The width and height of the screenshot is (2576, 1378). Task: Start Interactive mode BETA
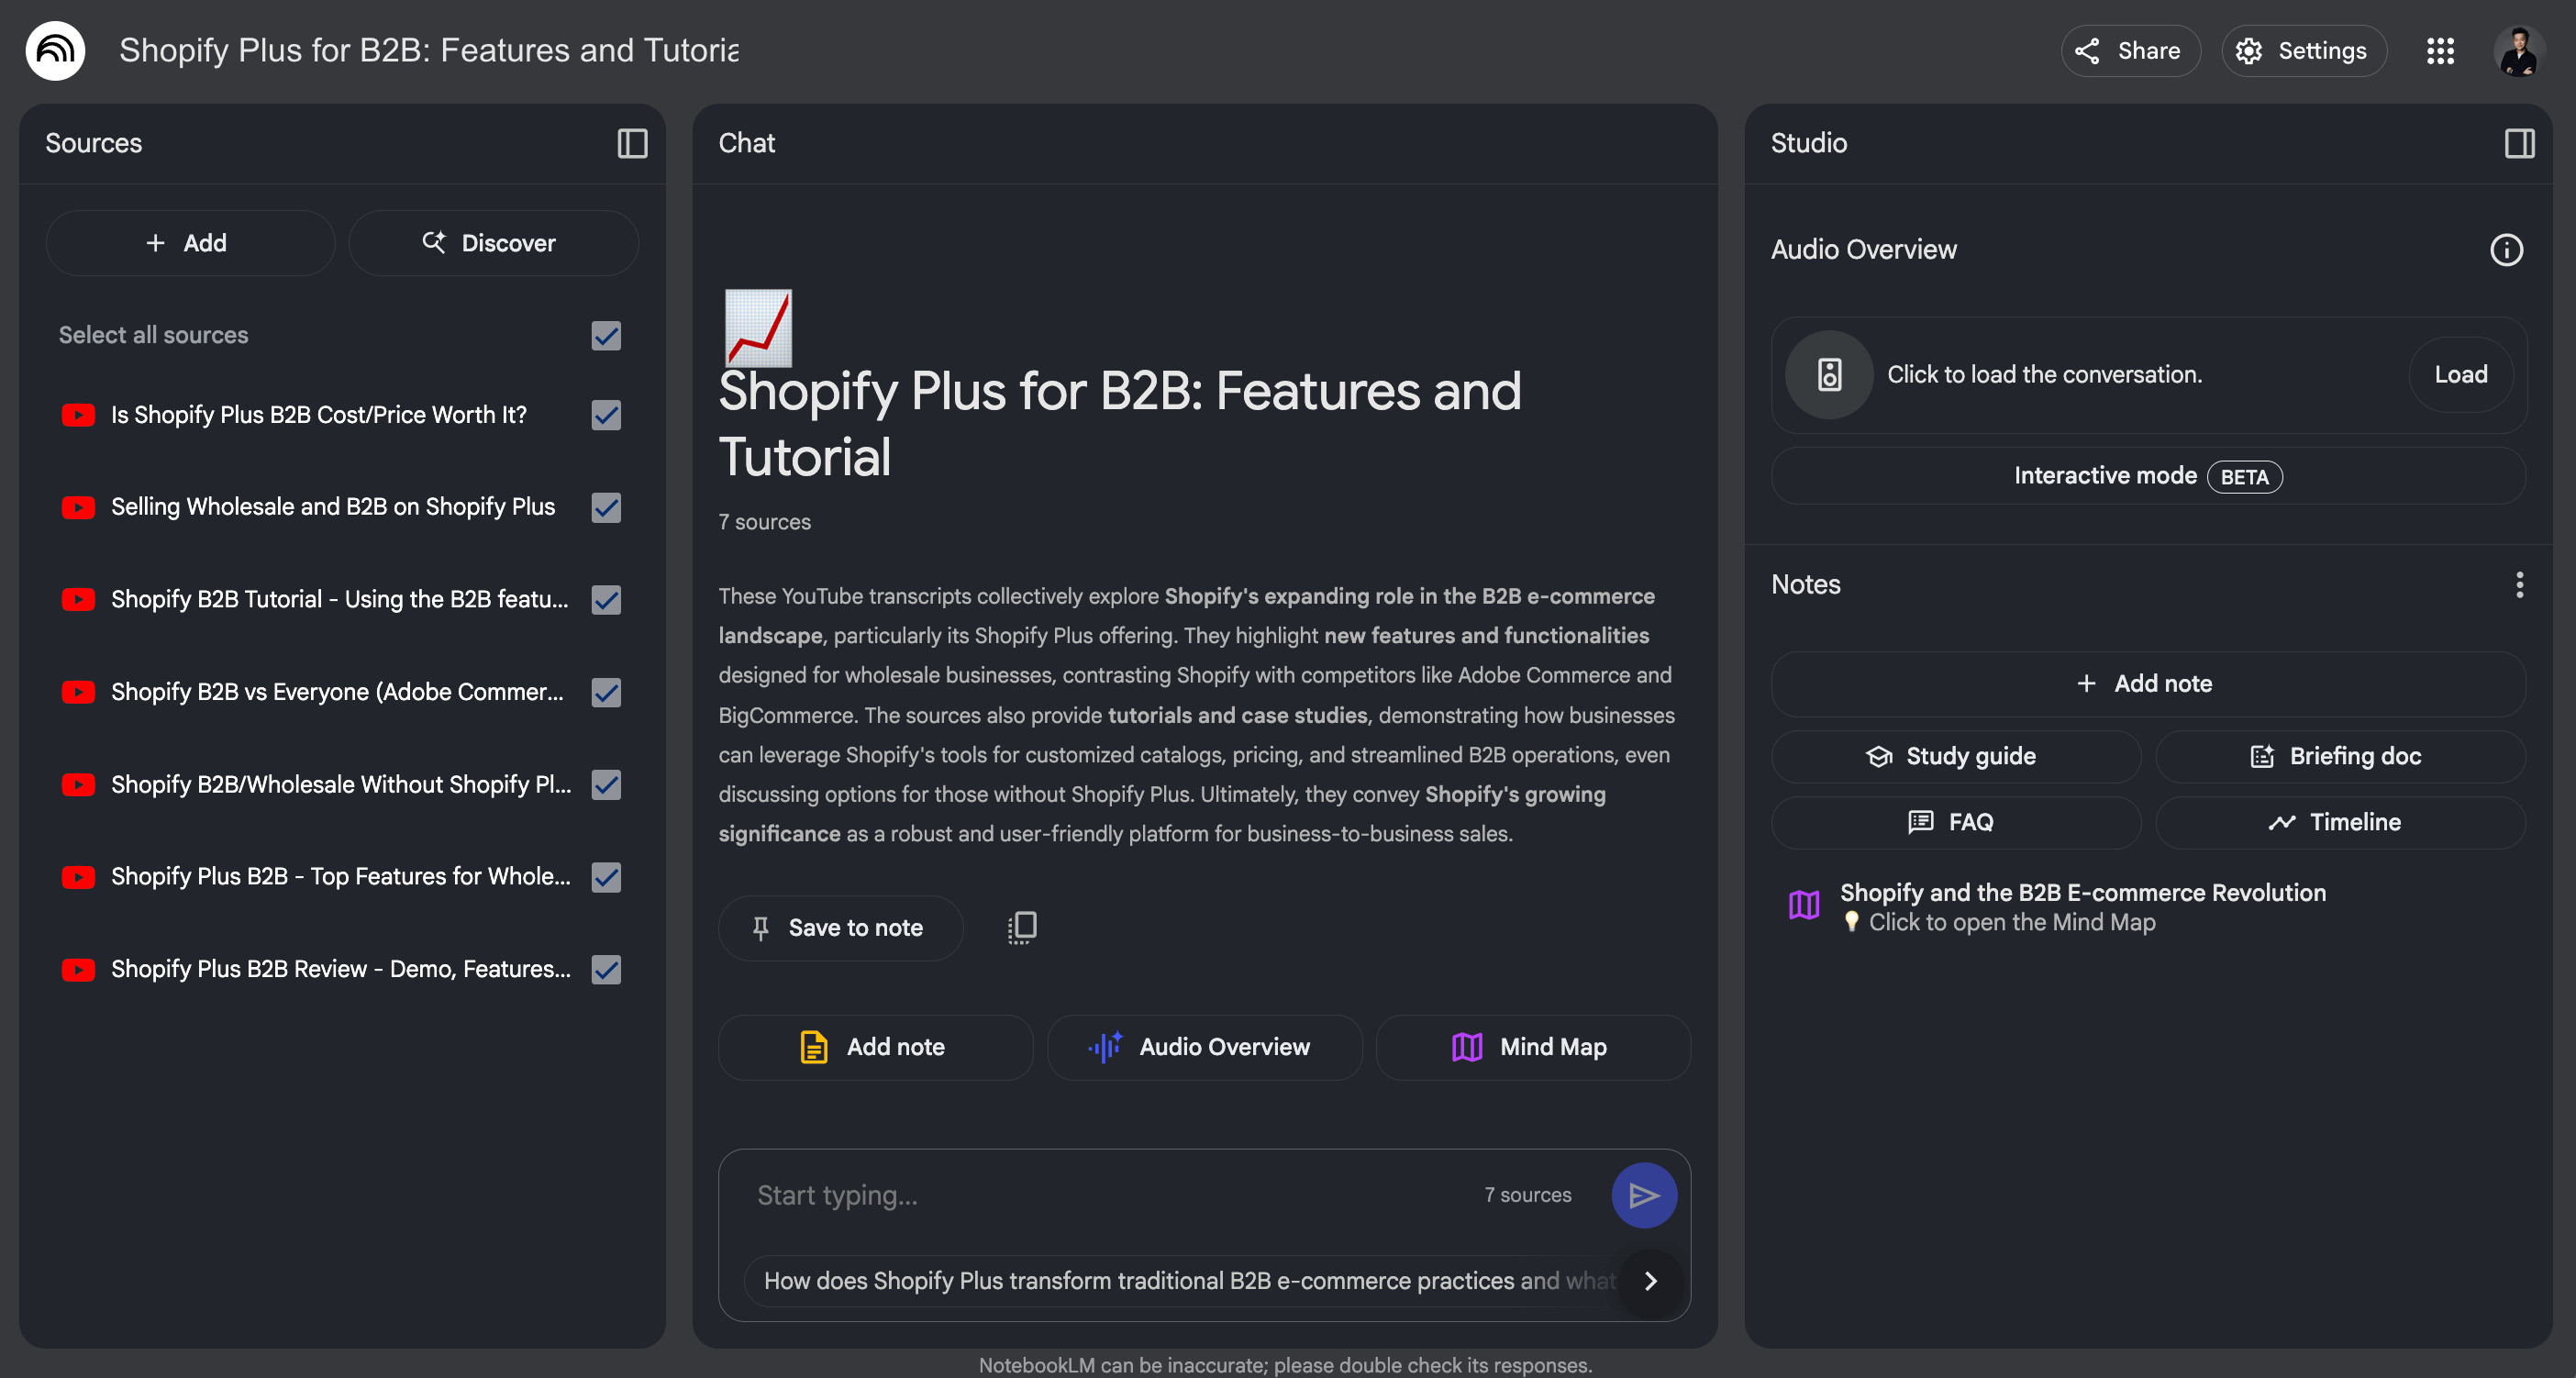pos(2148,476)
